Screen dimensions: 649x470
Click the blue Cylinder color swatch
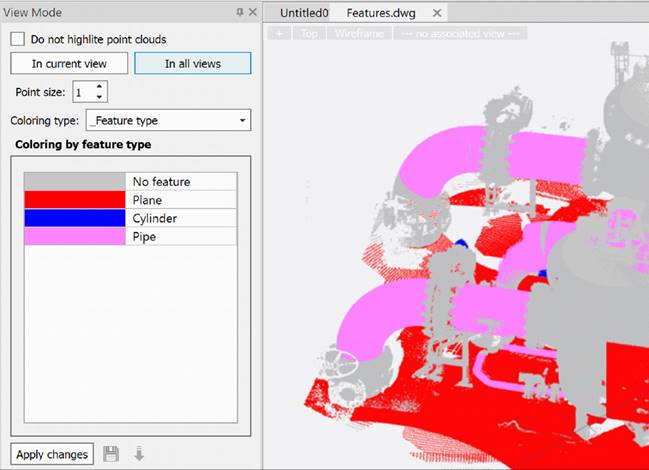(x=75, y=218)
